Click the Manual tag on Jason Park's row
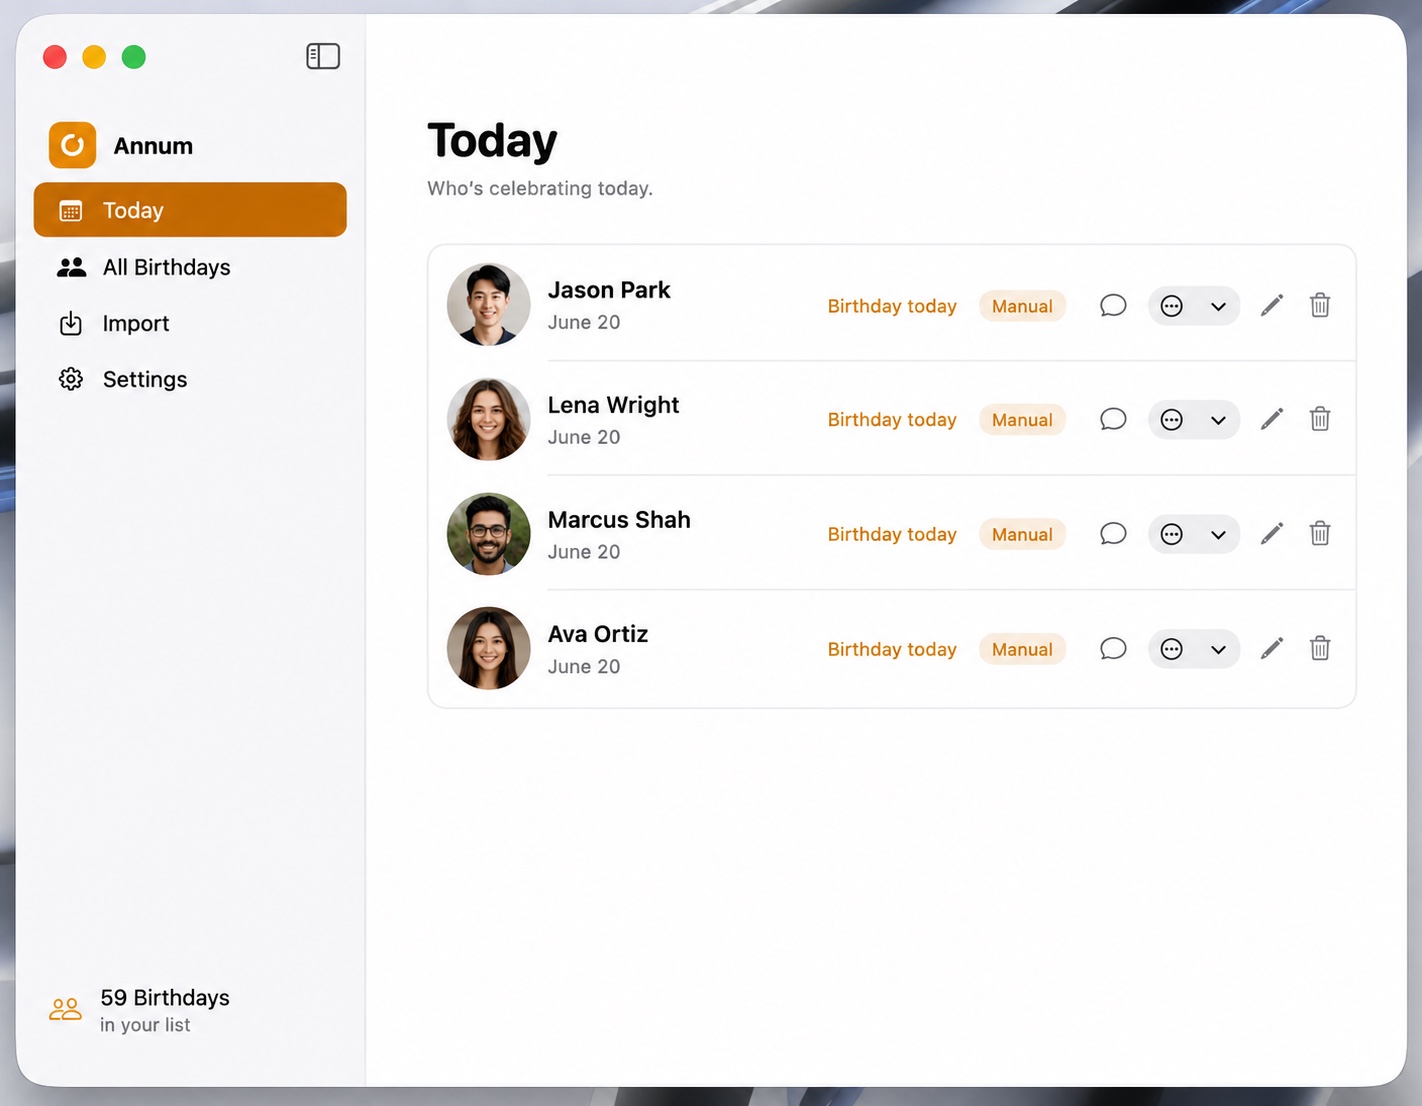Screen dimensions: 1422x1106 click(1022, 306)
